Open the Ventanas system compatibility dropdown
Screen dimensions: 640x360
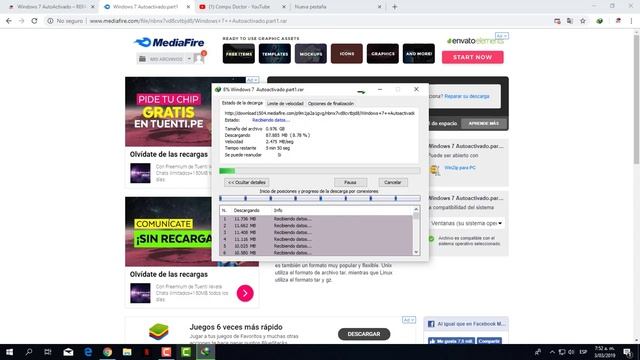tap(466, 223)
